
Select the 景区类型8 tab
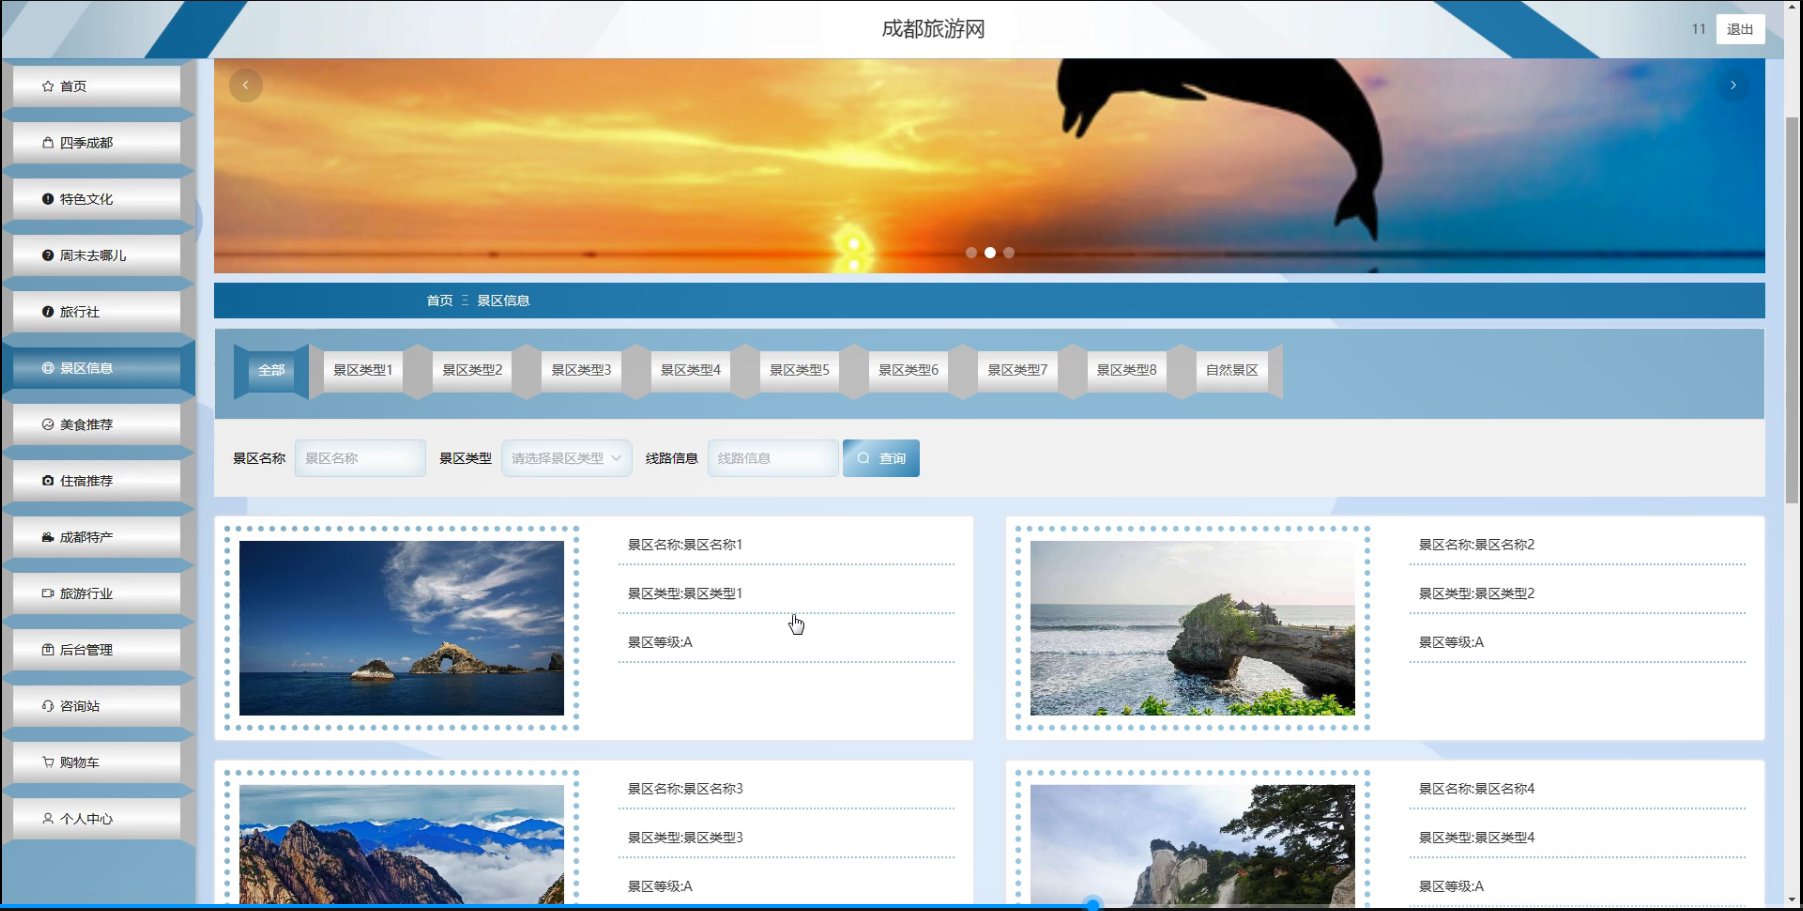click(1126, 370)
